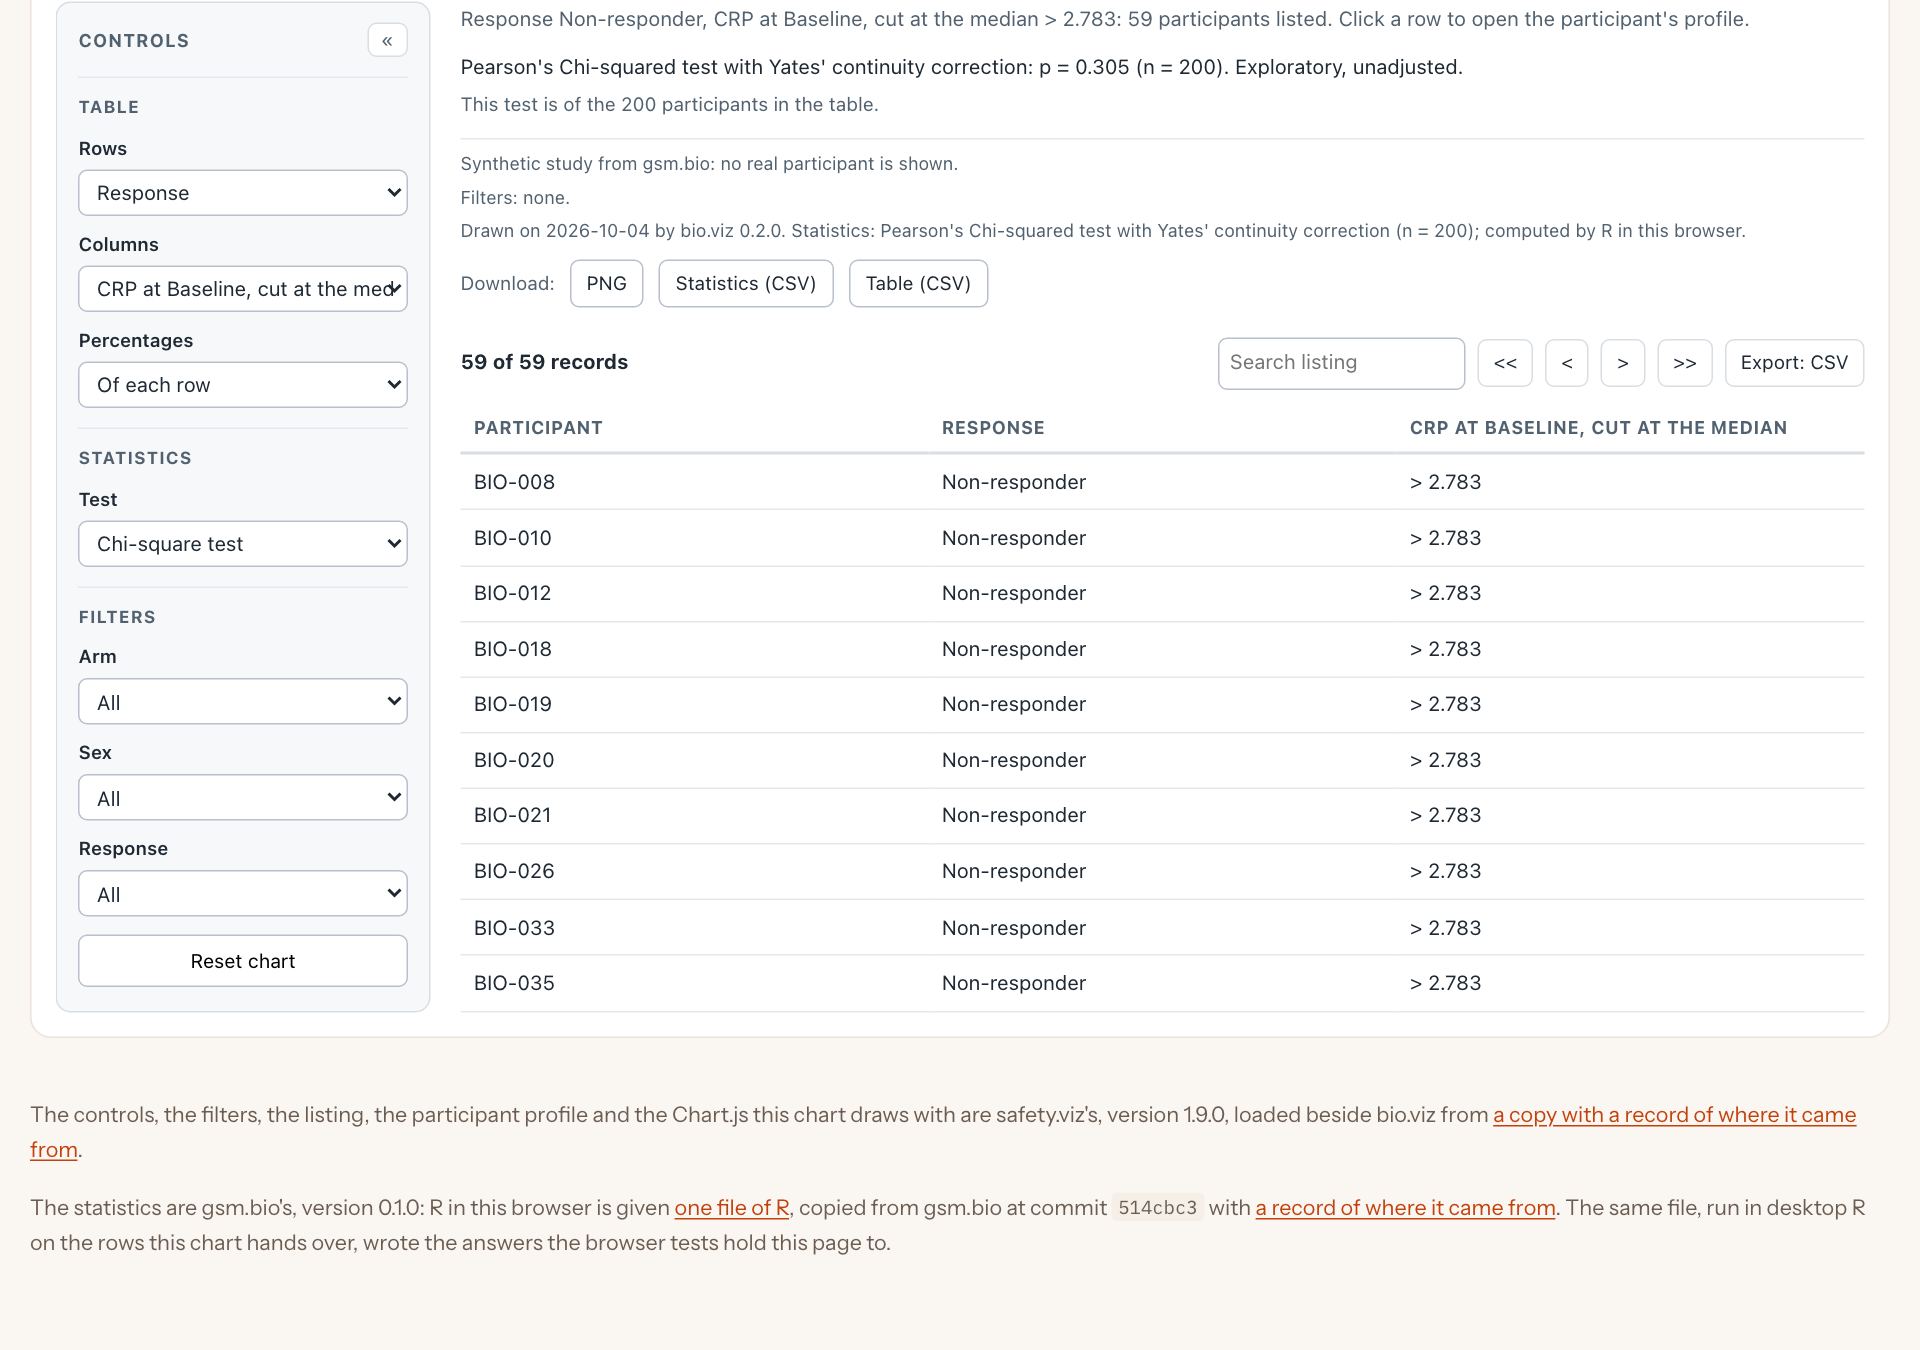Open the Arm filter dropdown
Viewport: 1920px width, 1350px height.
pyautogui.click(x=243, y=702)
